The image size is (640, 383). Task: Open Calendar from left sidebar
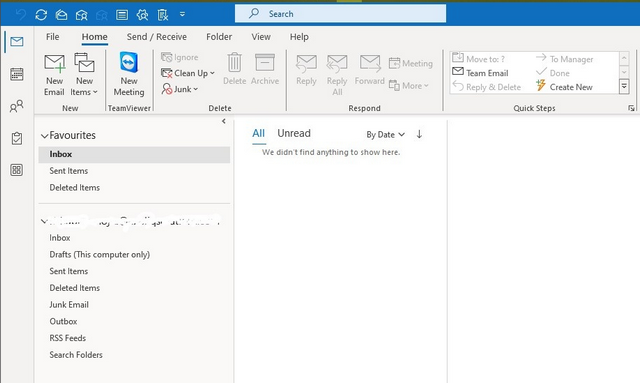tap(17, 74)
